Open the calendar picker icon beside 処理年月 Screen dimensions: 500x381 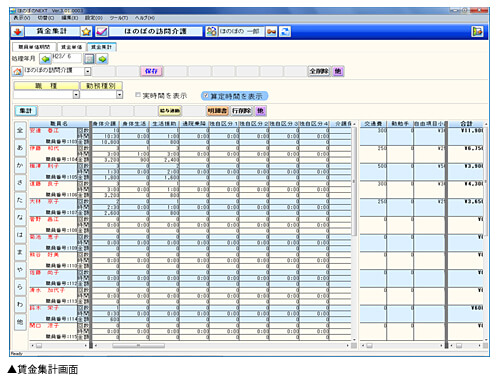[x=89, y=59]
